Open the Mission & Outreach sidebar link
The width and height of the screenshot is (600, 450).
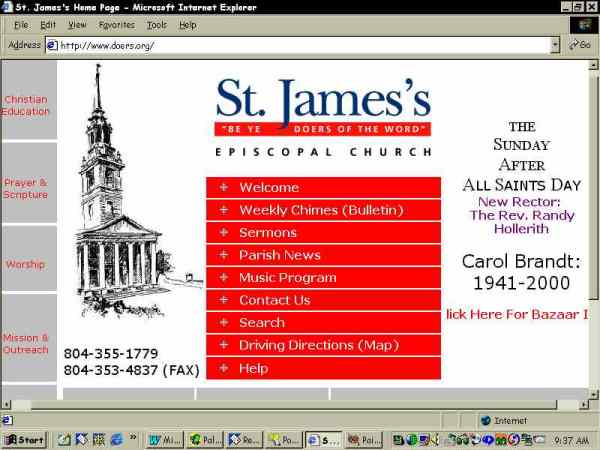point(26,344)
